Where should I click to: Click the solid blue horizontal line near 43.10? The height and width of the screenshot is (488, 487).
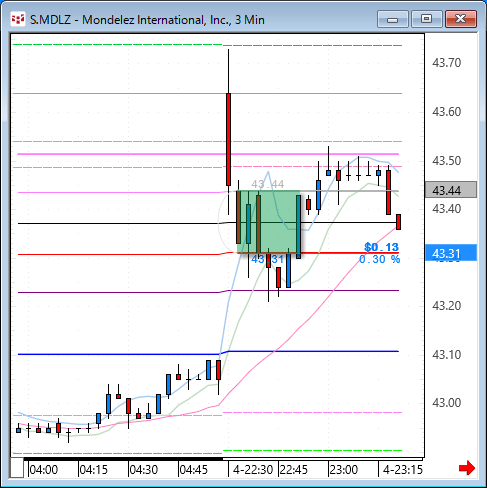(x=208, y=352)
